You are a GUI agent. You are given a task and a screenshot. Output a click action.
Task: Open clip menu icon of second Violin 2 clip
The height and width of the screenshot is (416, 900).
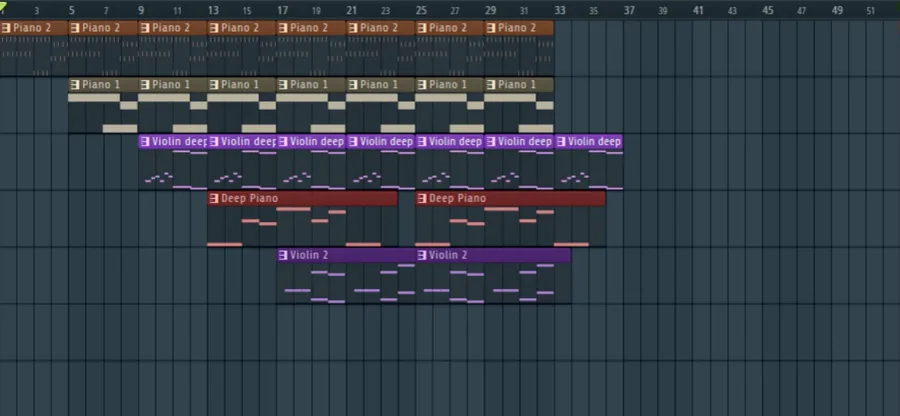[x=422, y=255]
